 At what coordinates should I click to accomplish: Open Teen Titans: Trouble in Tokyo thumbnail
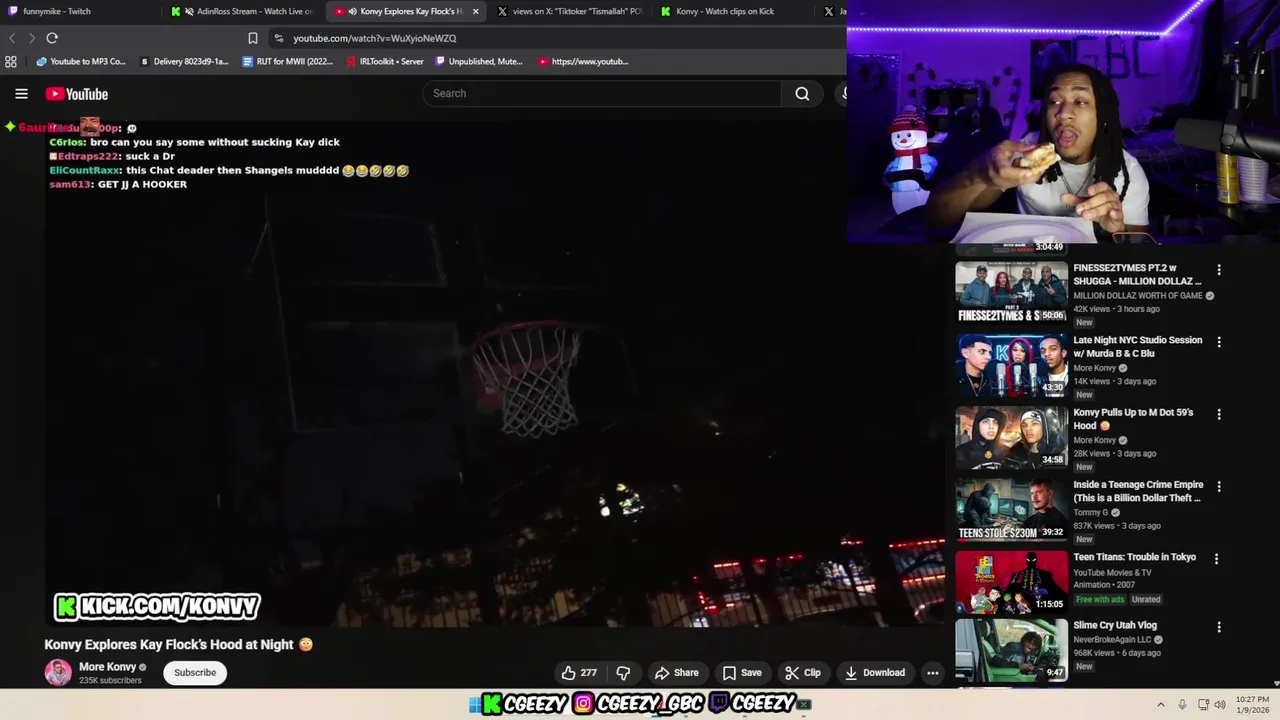(1011, 581)
